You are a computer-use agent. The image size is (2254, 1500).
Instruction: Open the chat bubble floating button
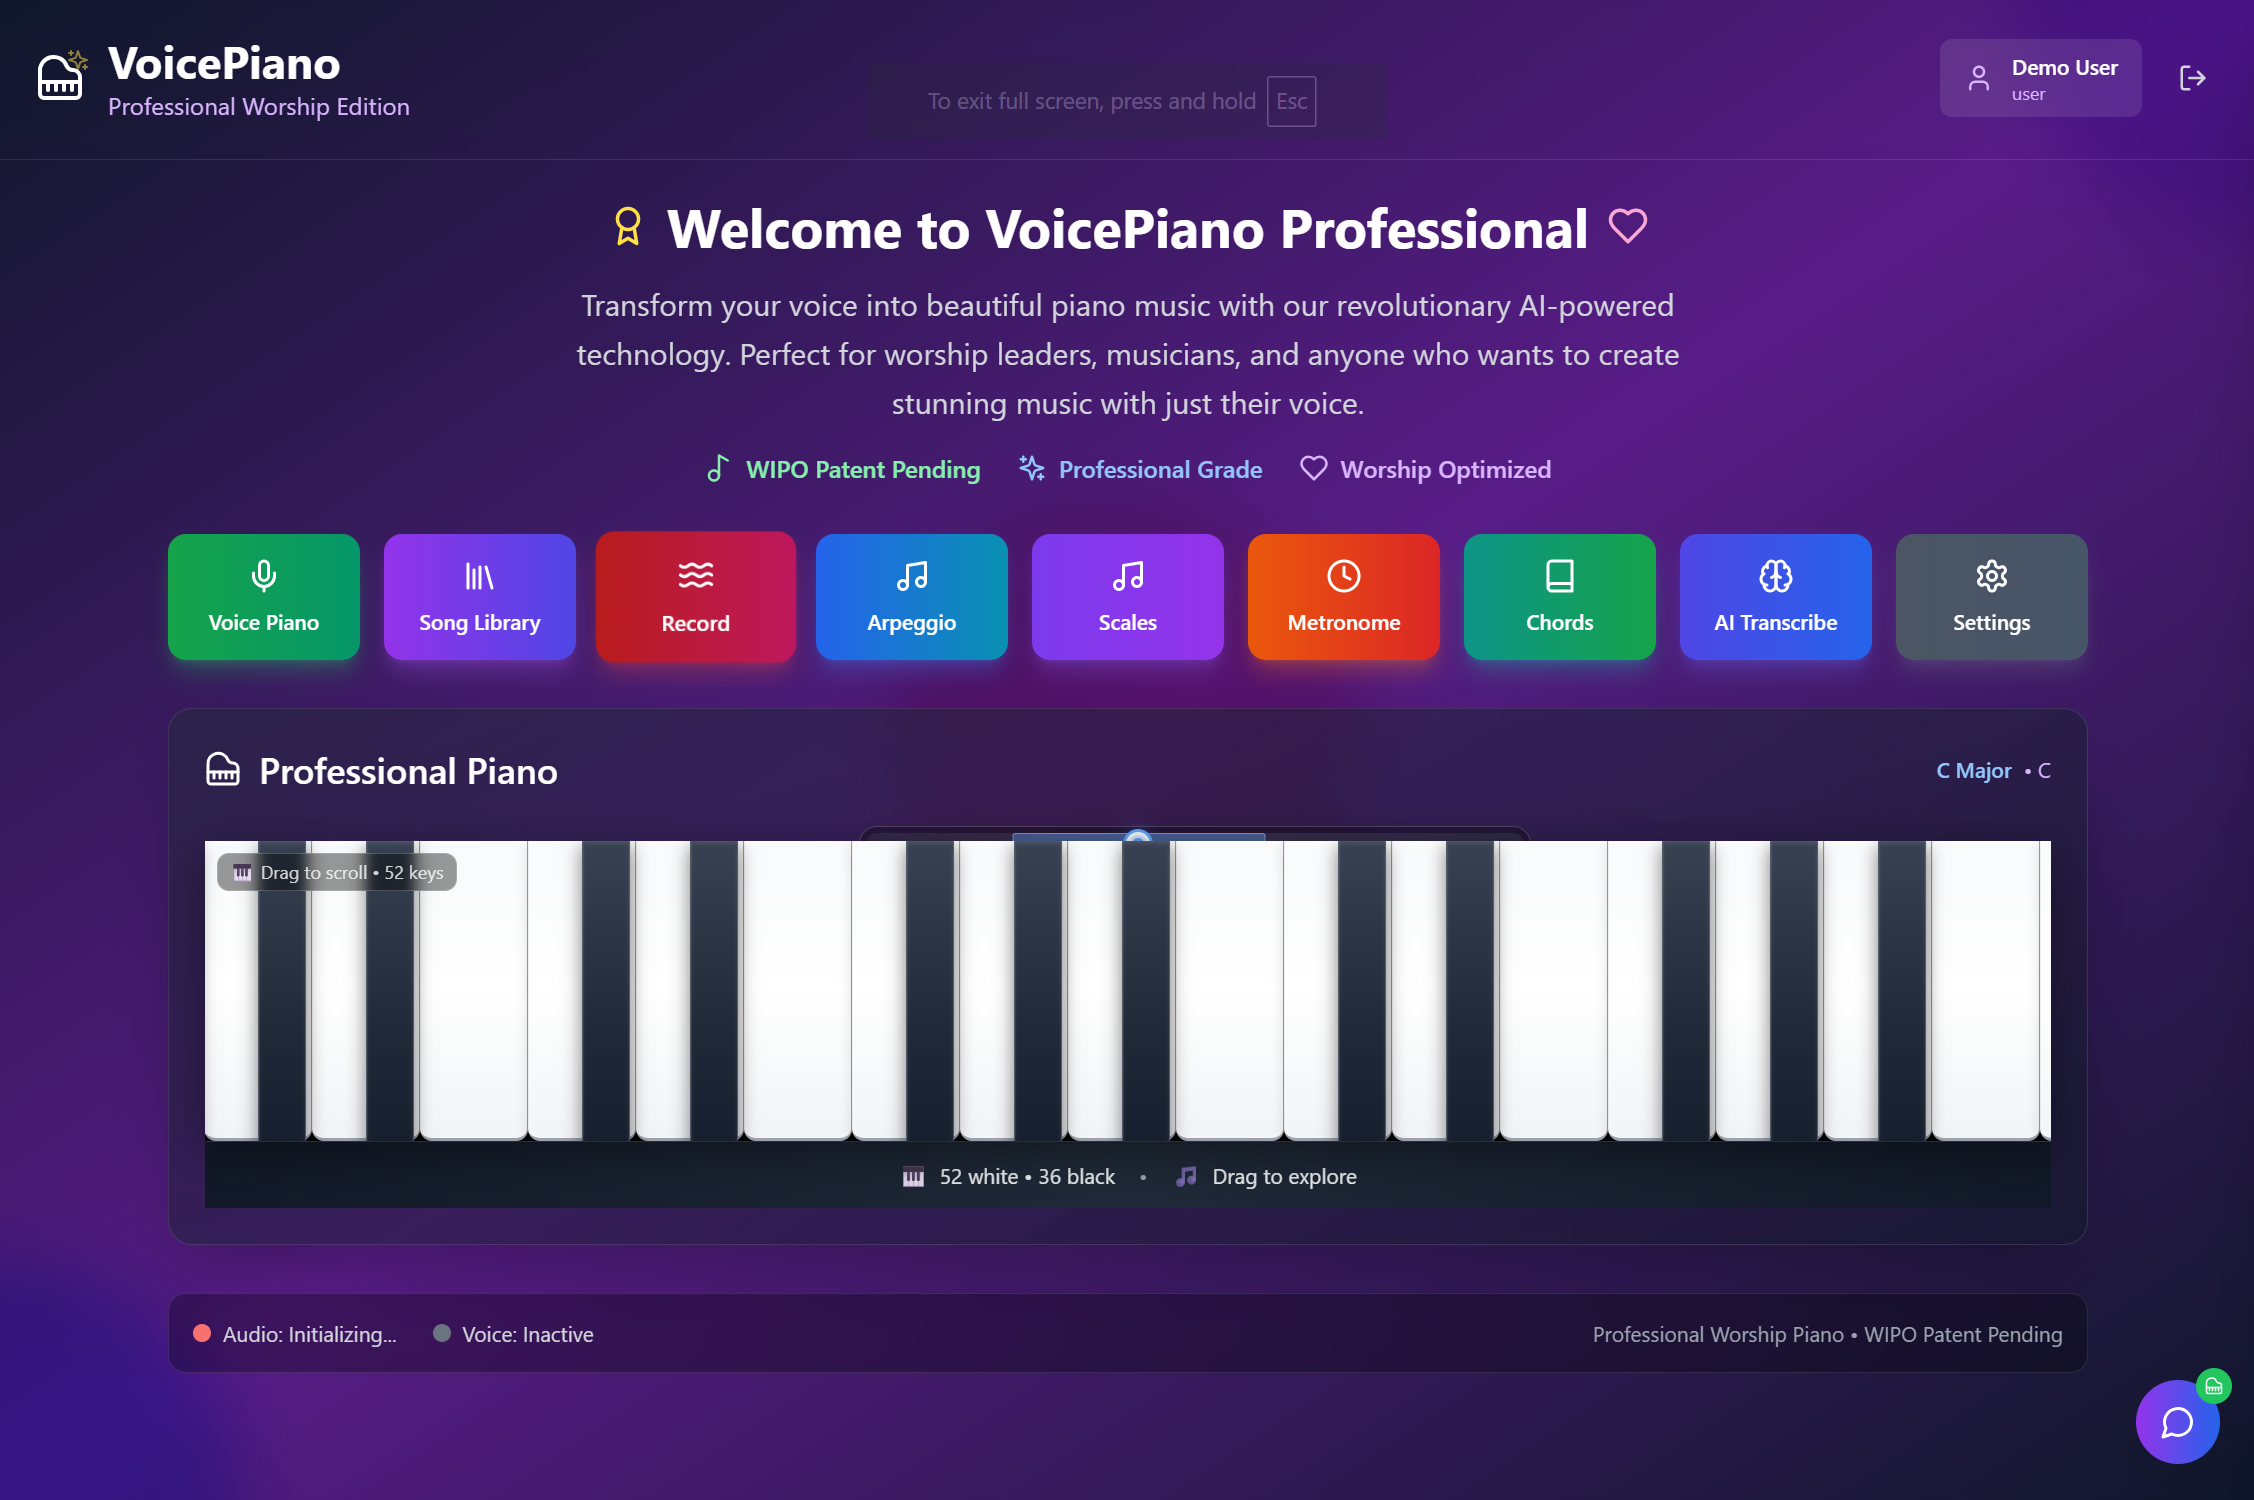point(2177,1422)
